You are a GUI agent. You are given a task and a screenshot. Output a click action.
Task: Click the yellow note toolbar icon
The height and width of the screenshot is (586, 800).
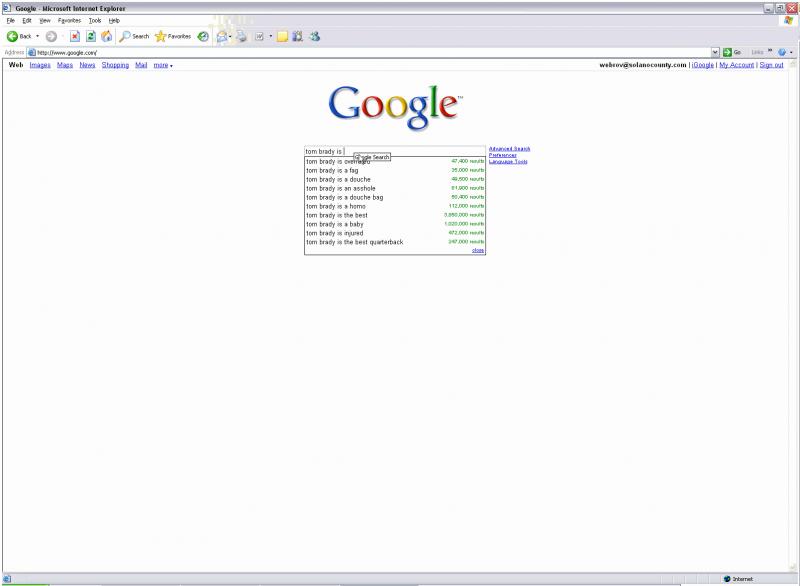click(x=282, y=36)
